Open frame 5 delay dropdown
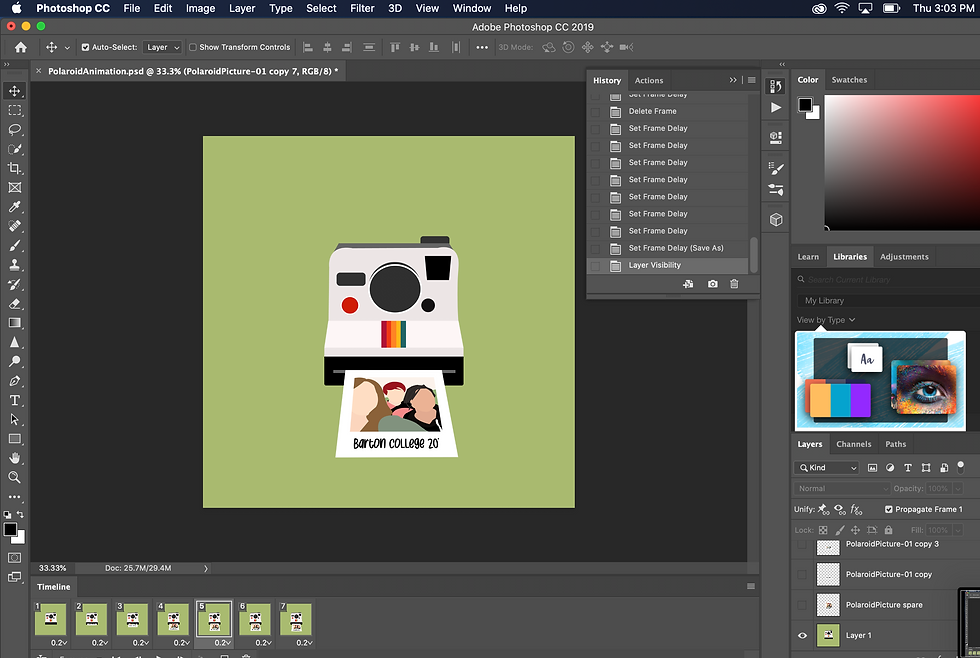Viewport: 980px width, 658px height. (223, 642)
